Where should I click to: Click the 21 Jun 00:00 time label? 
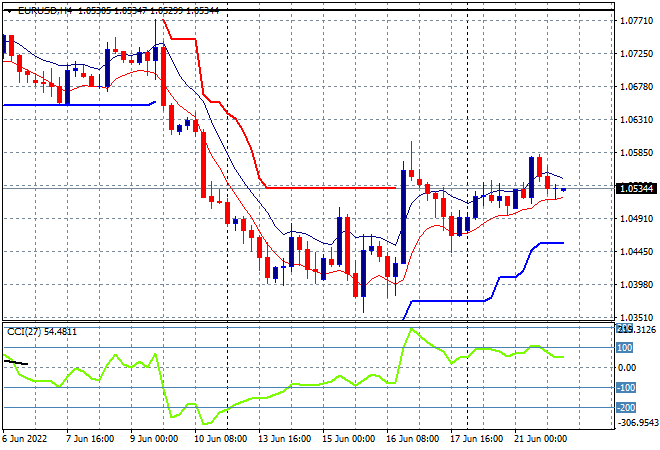[540, 439]
